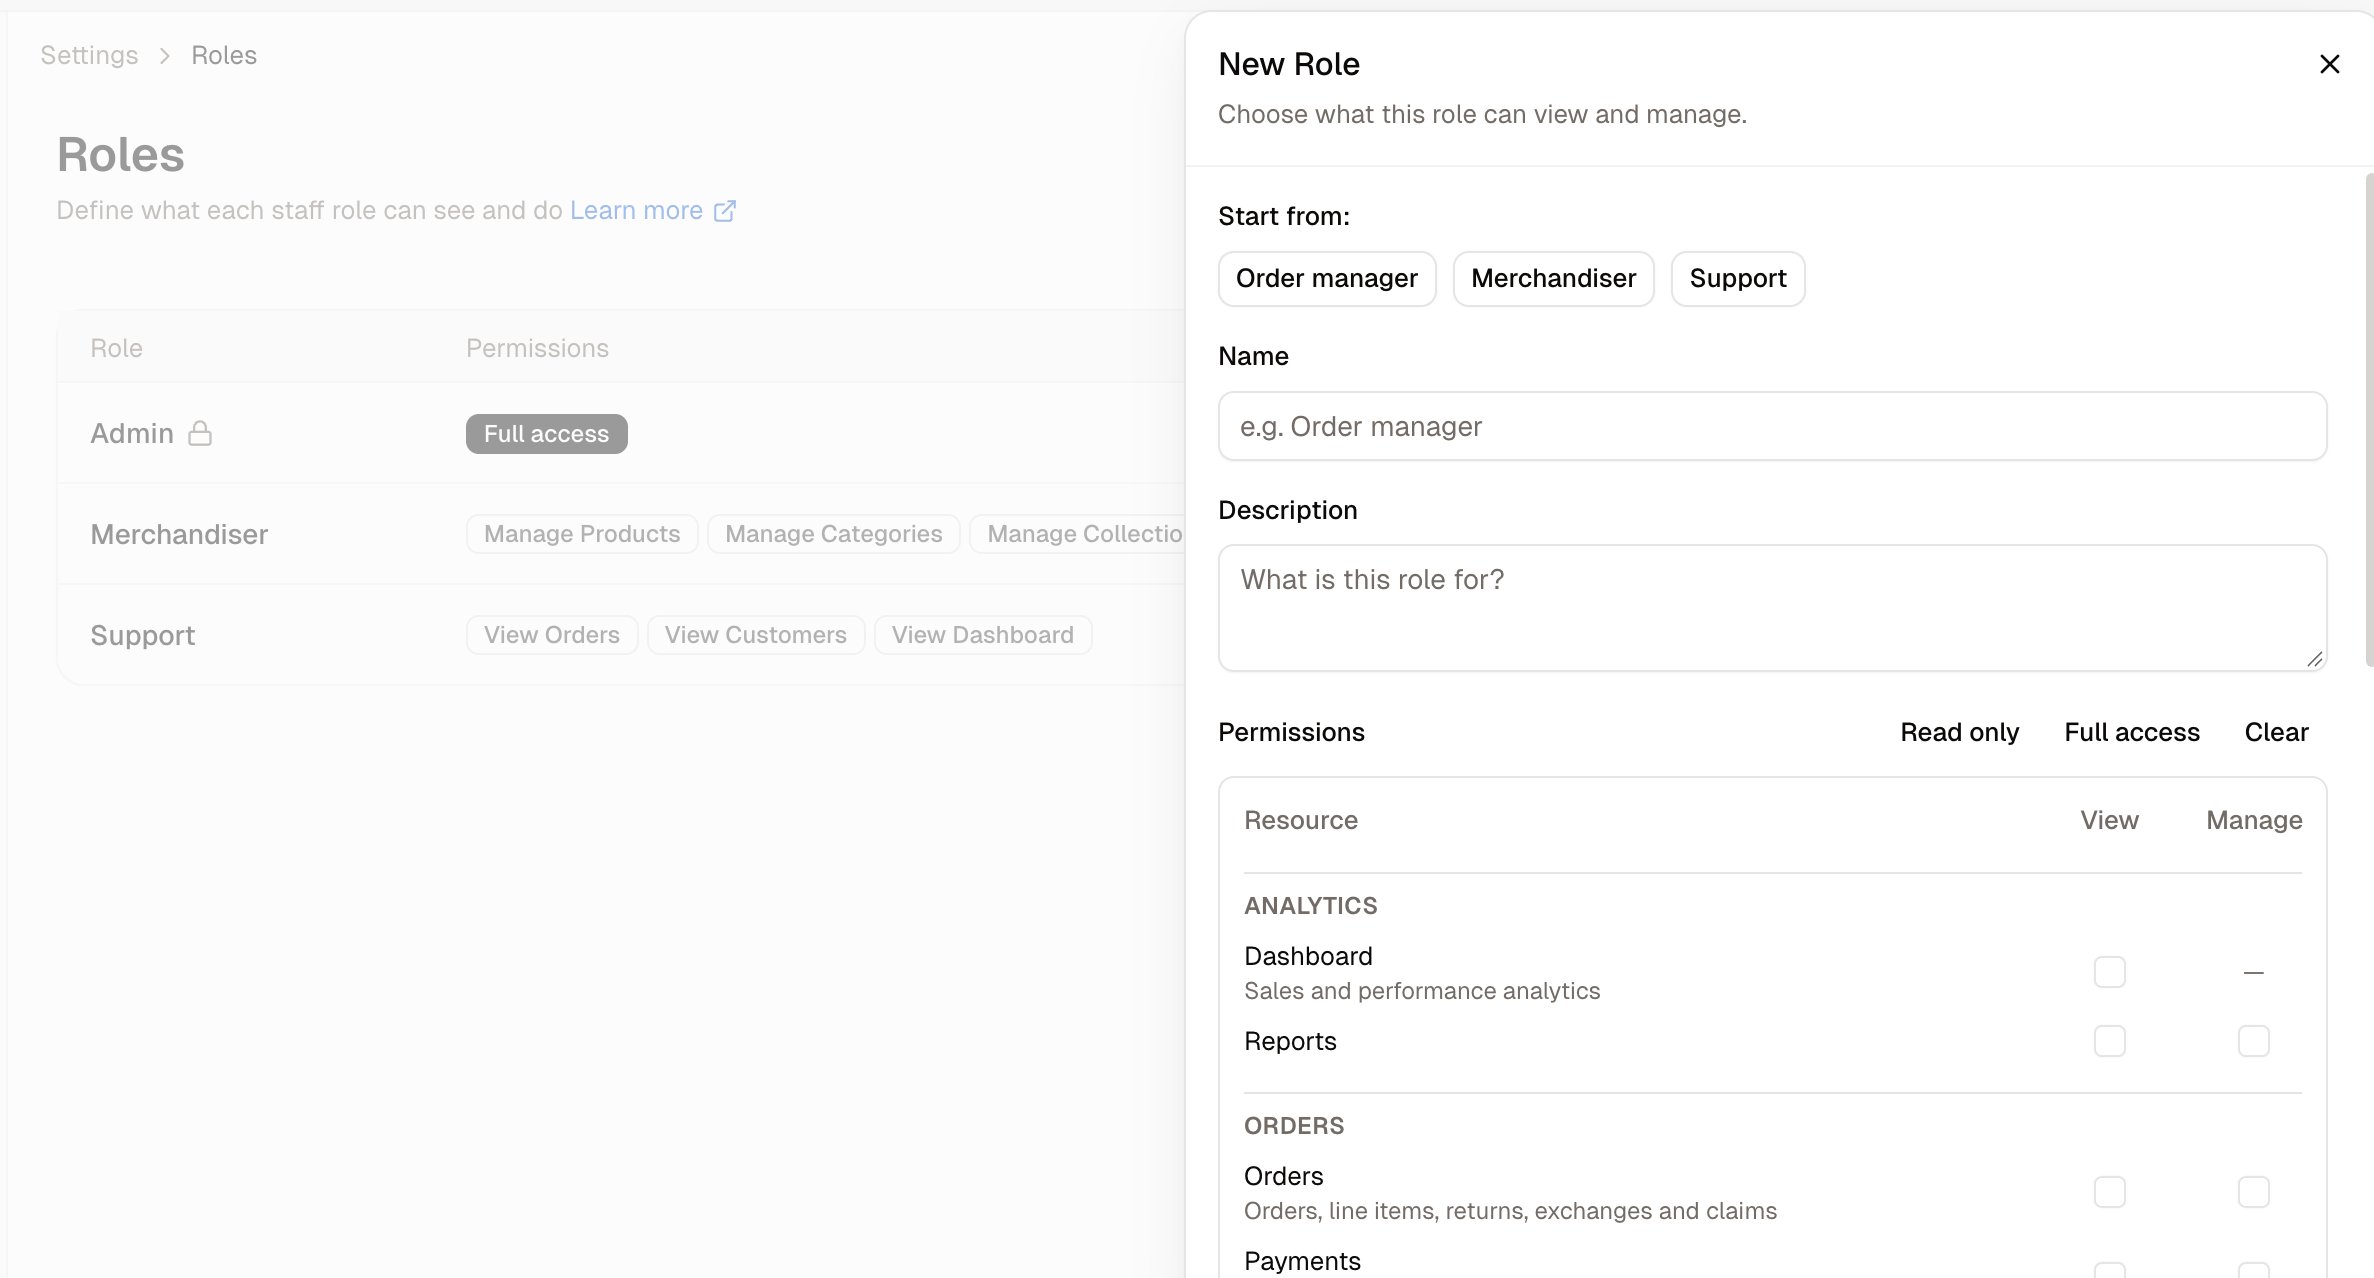Open the Support role row
Image resolution: width=2374 pixels, height=1278 pixels.
tap(621, 635)
